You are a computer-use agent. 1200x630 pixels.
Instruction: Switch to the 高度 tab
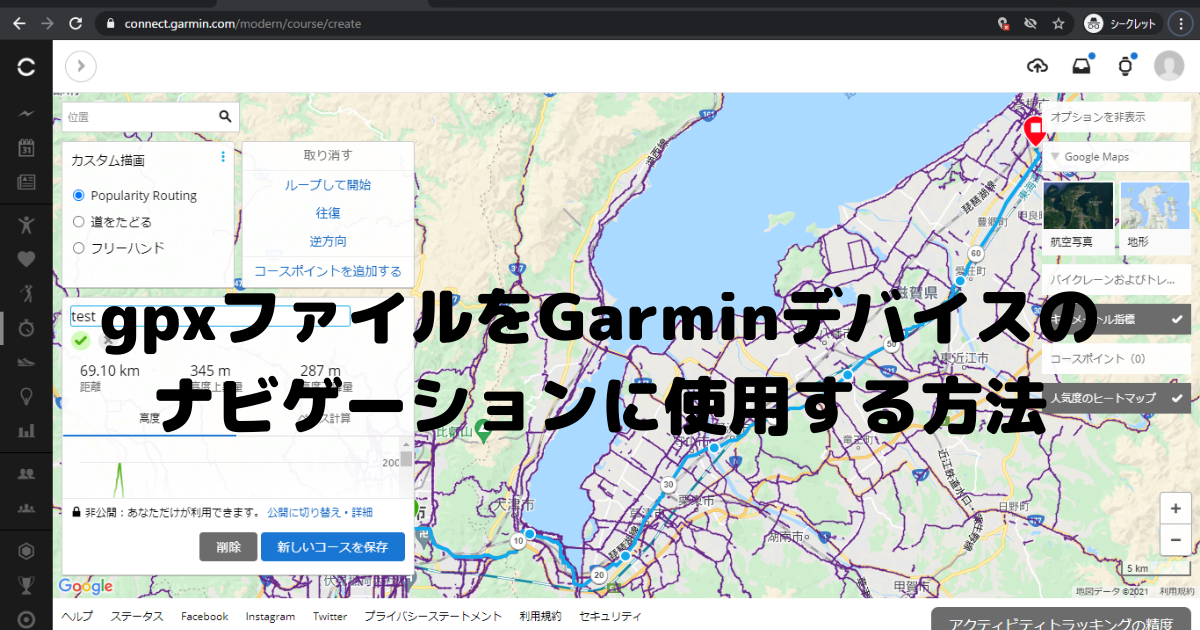[150, 418]
